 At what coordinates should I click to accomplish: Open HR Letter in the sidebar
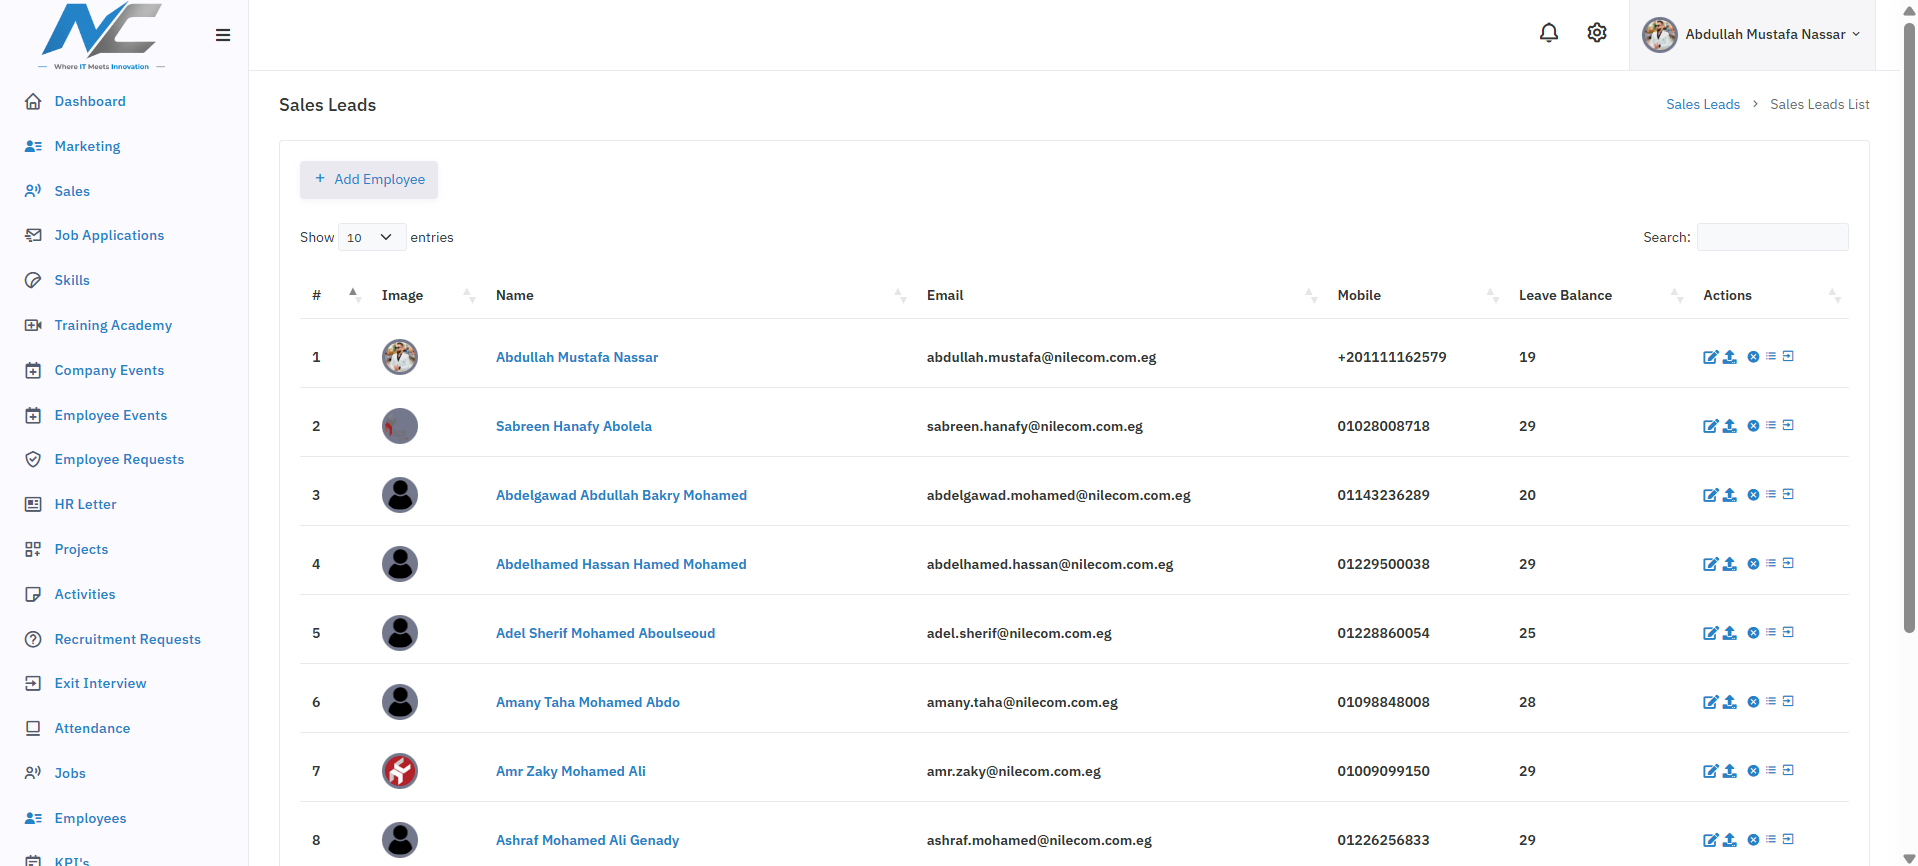coord(85,504)
